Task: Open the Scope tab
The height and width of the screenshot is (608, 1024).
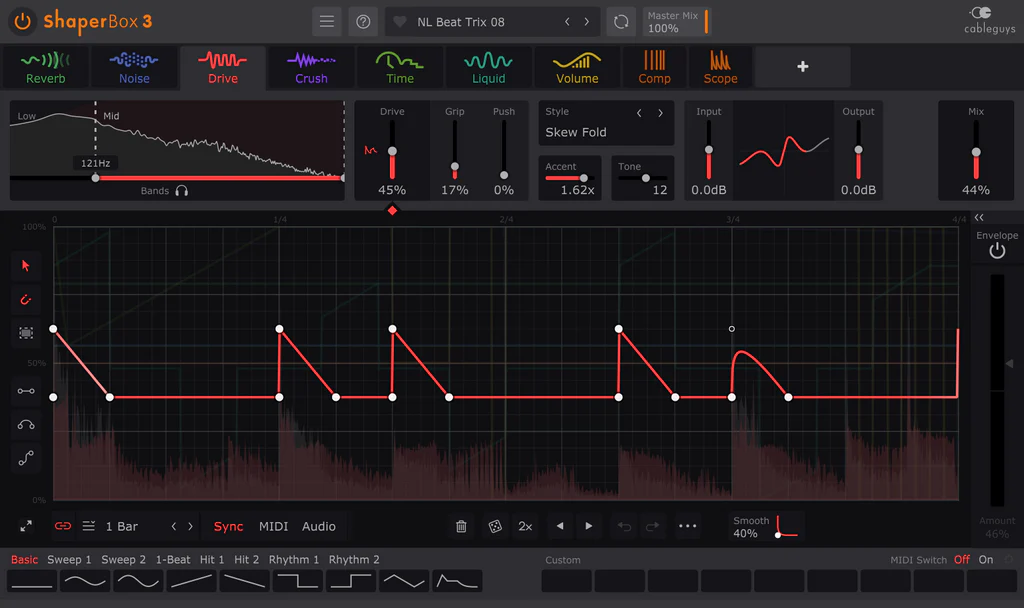Action: click(720, 67)
